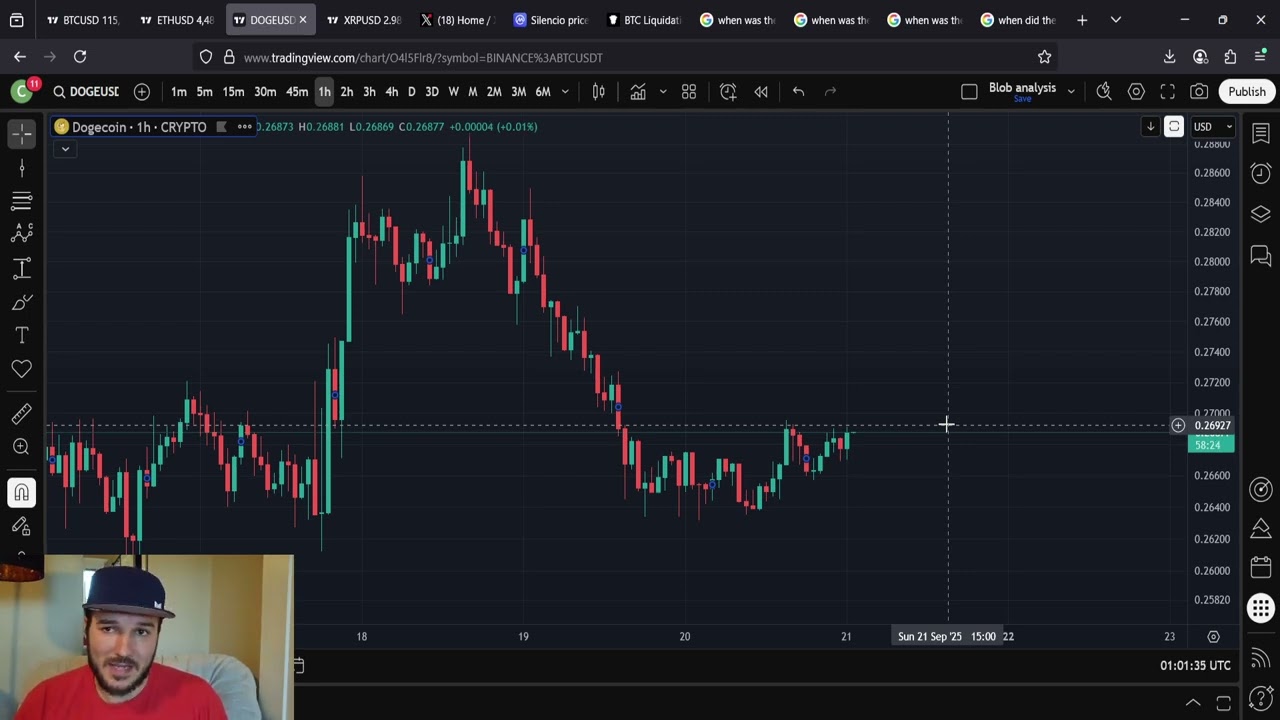Undo the last chart action

click(x=798, y=92)
